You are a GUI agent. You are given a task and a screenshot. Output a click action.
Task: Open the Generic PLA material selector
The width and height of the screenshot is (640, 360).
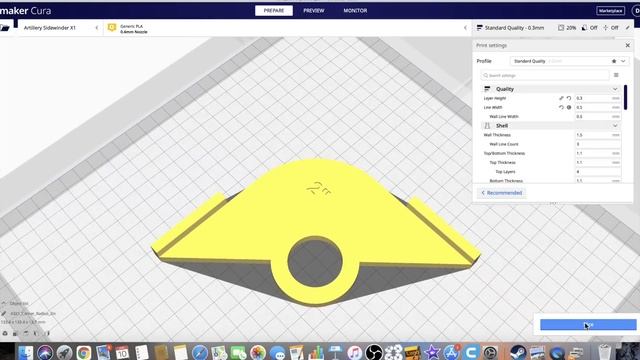(287, 28)
